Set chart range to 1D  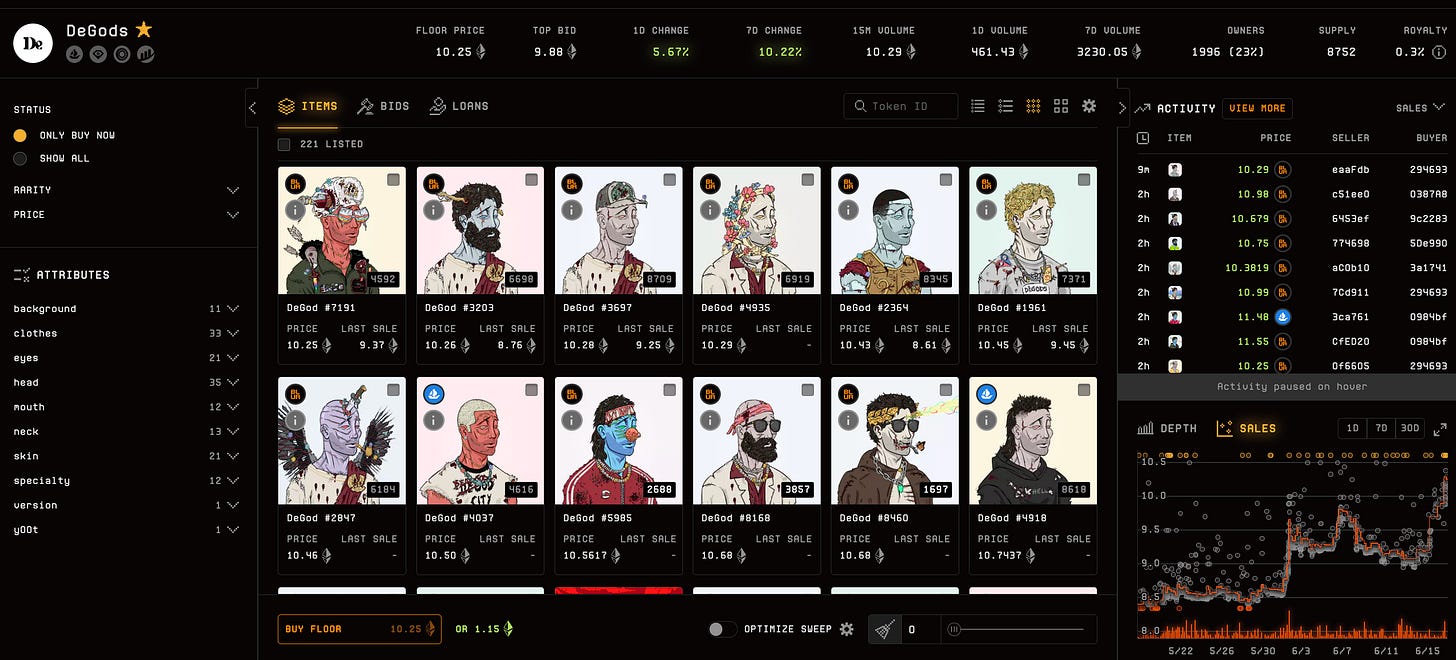[1353, 428]
